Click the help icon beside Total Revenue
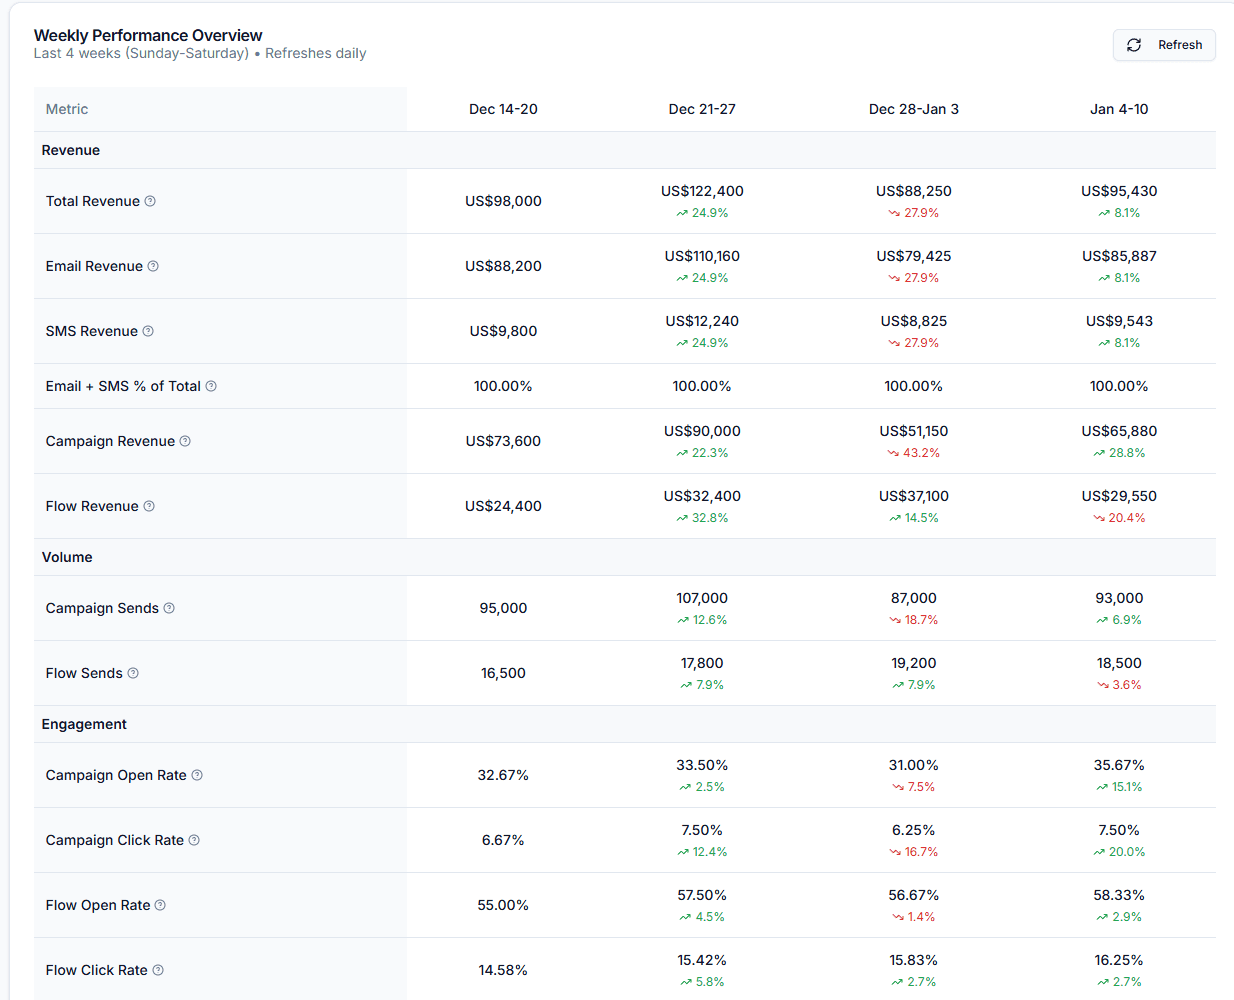The width and height of the screenshot is (1234, 1000). 150,201
